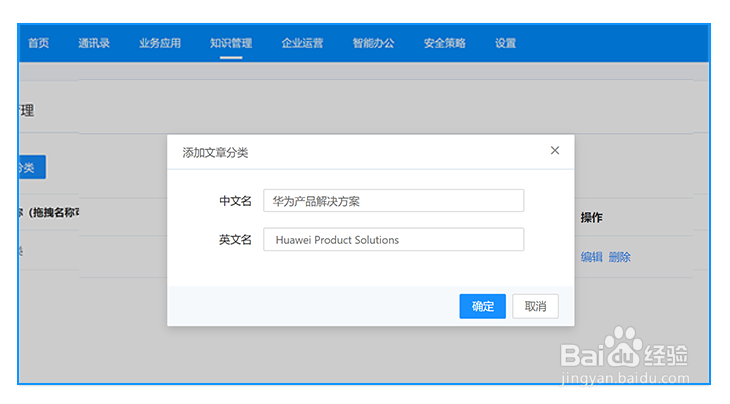
Task: Close the 添加文章分类 dialog
Action: click(x=554, y=150)
